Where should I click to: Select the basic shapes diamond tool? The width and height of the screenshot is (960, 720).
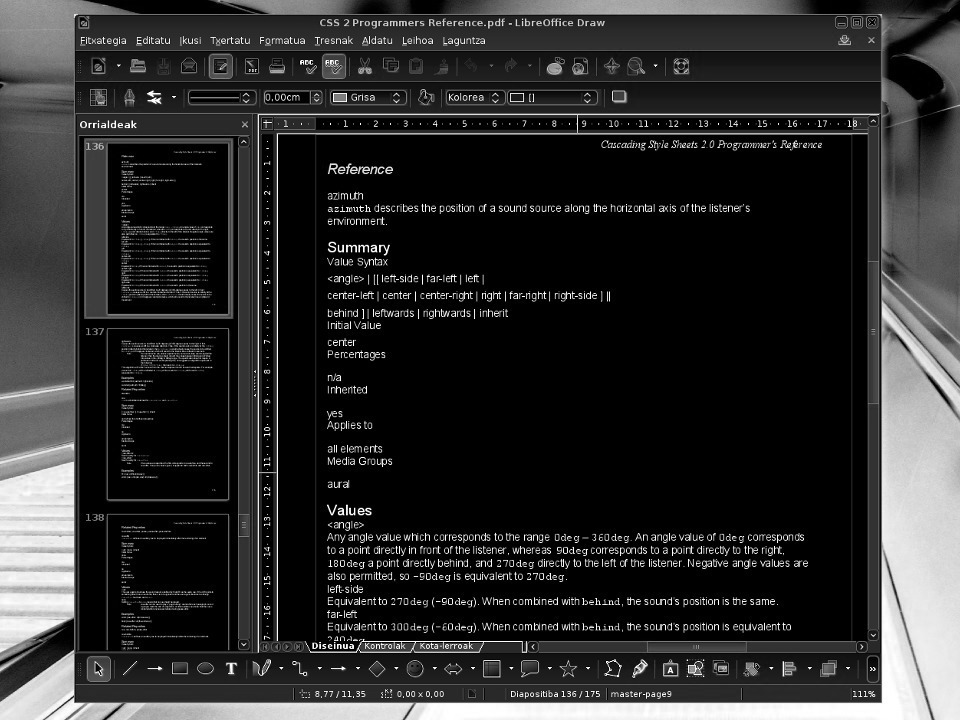(x=377, y=669)
